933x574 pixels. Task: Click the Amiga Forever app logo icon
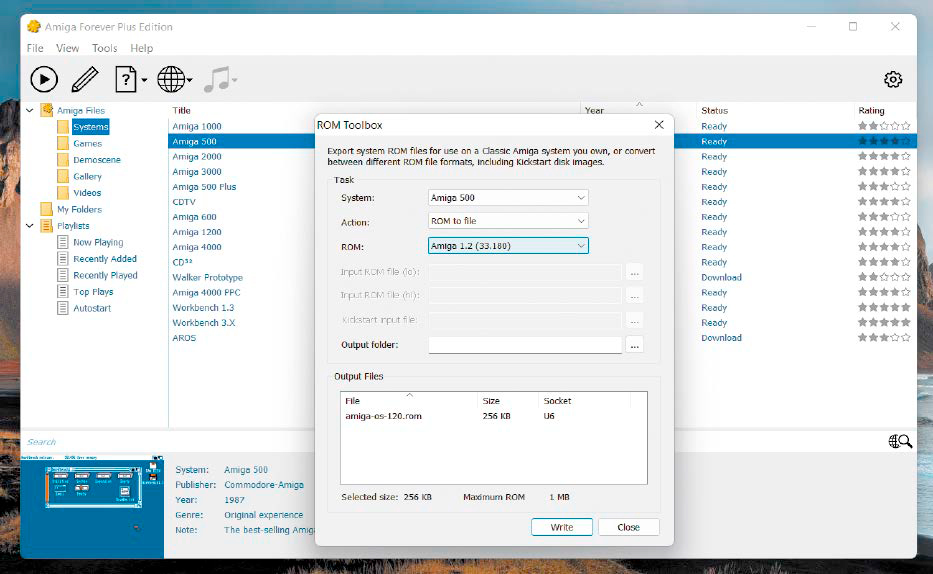[34, 27]
